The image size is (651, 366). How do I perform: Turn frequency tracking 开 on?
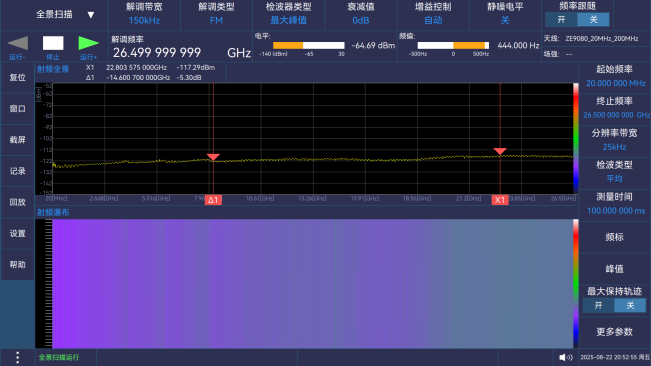[x=561, y=20]
